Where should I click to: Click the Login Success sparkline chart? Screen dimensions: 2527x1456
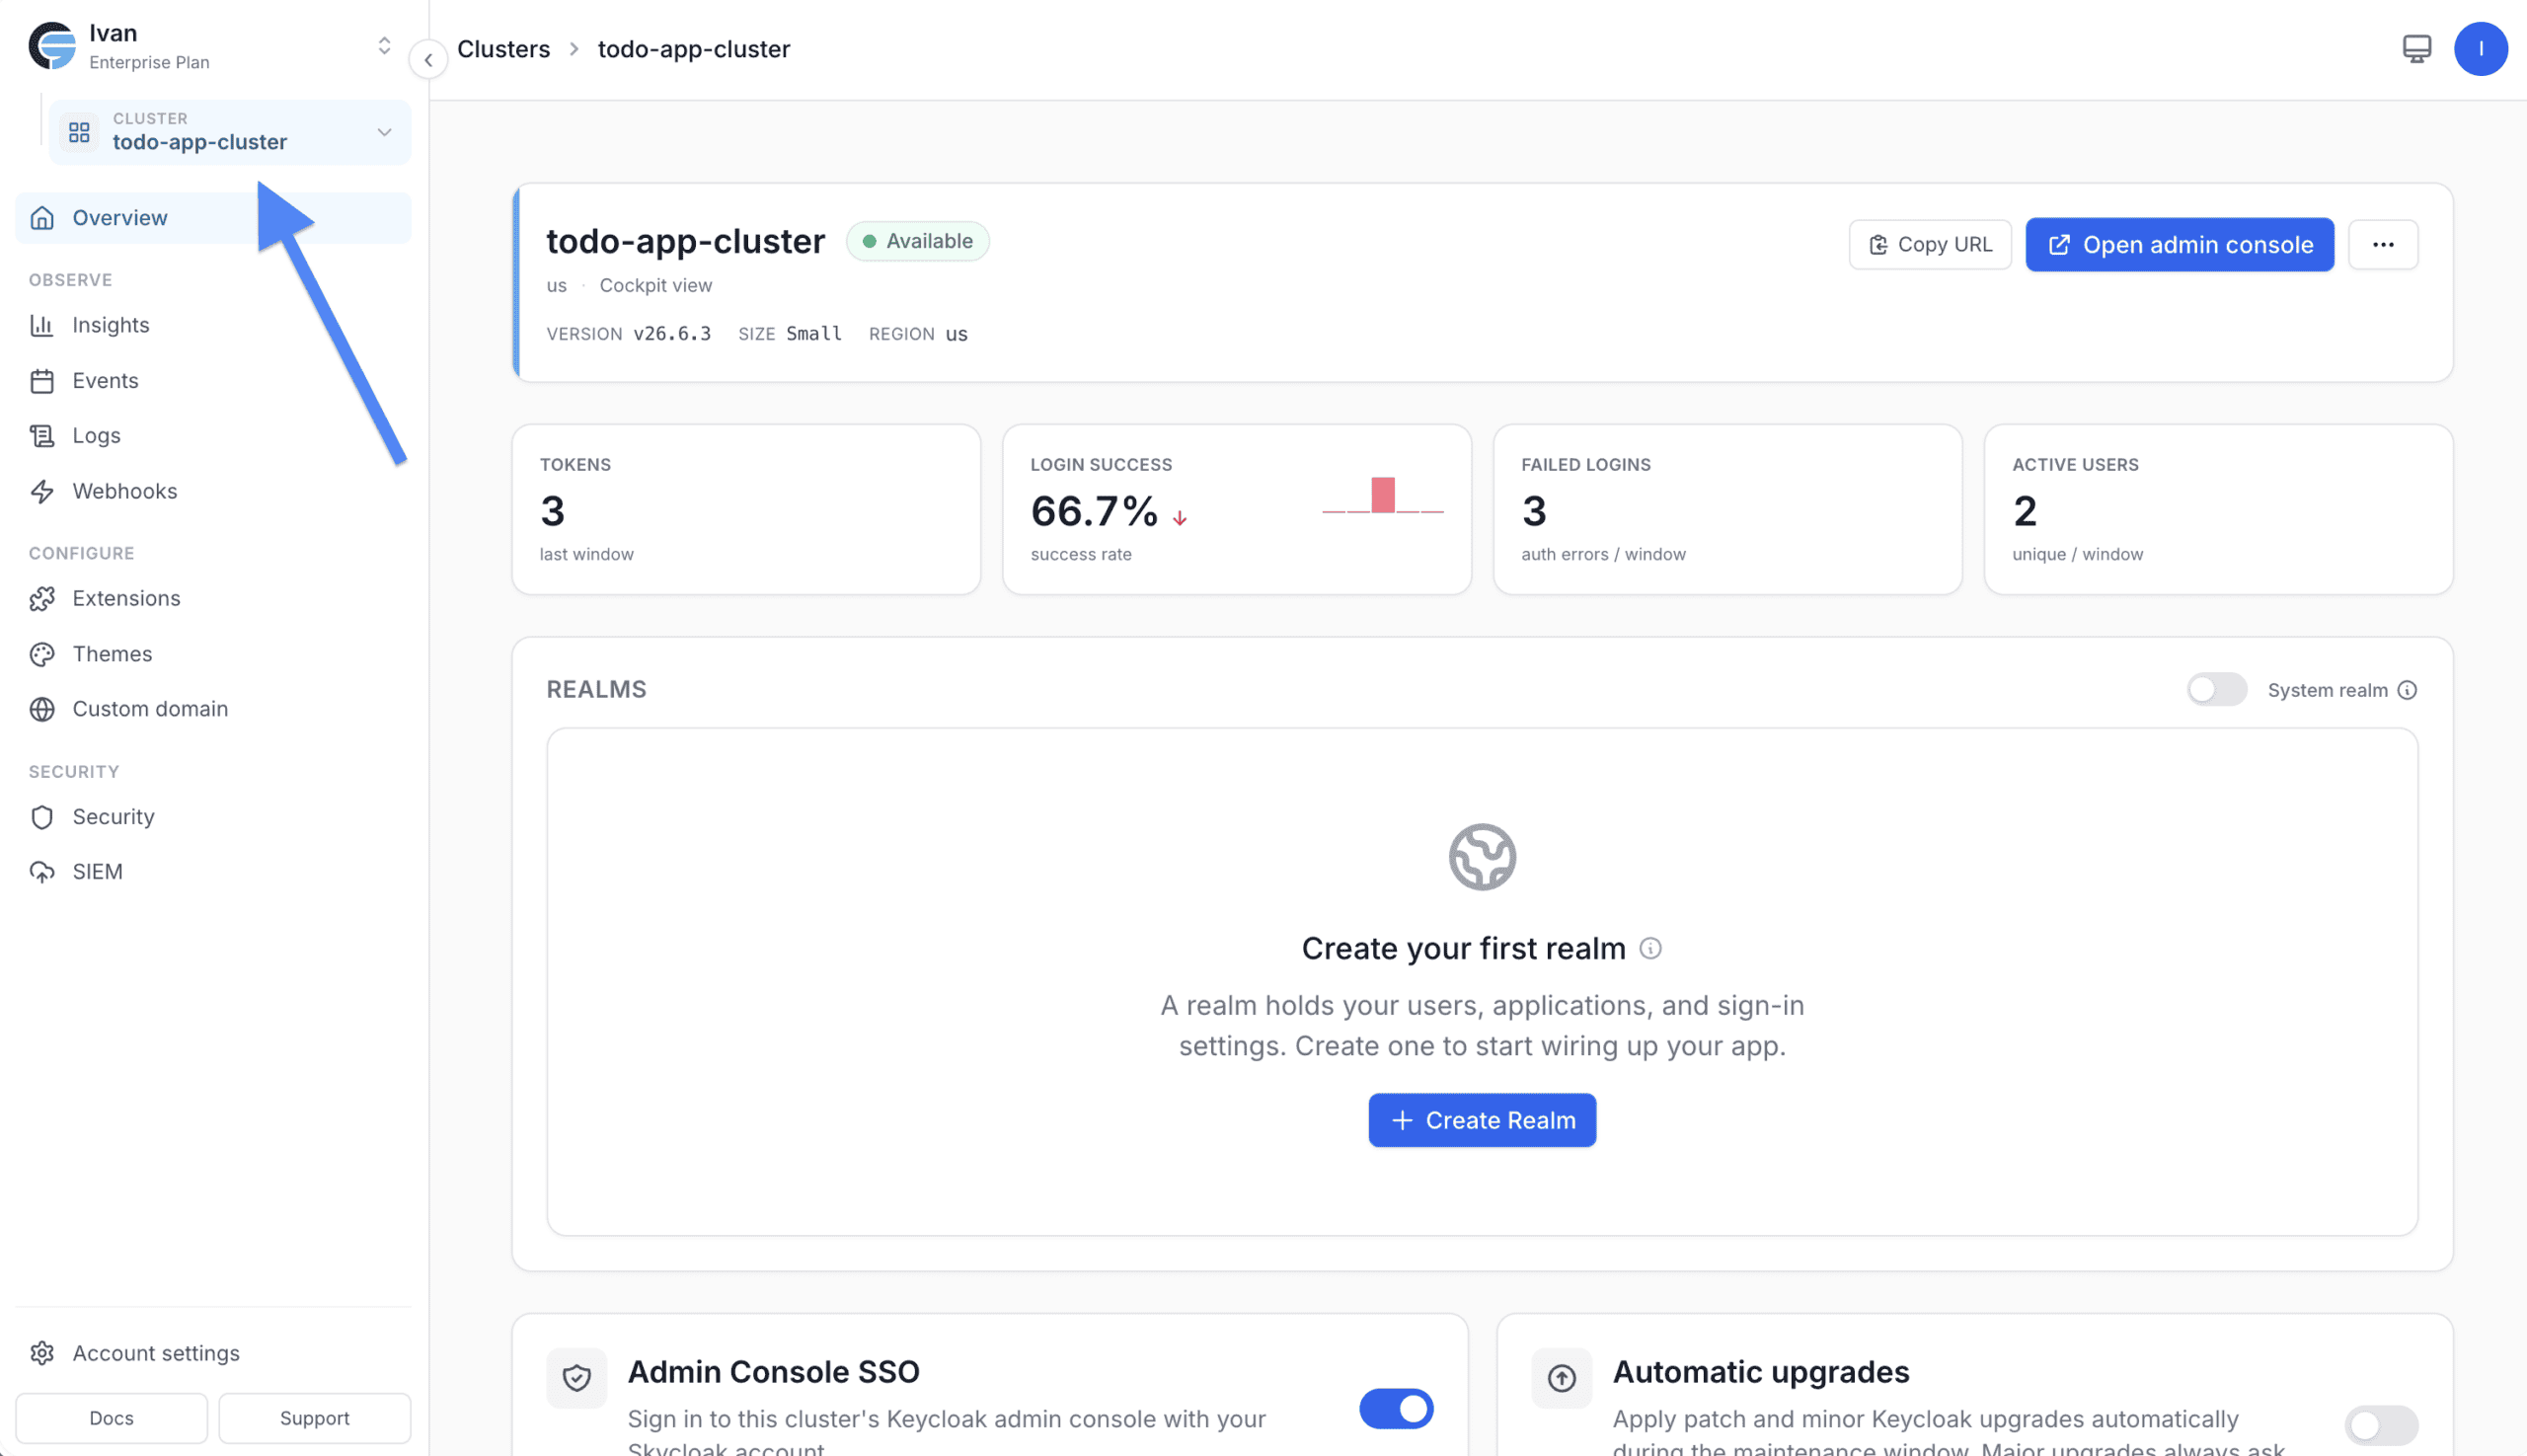tap(1382, 495)
